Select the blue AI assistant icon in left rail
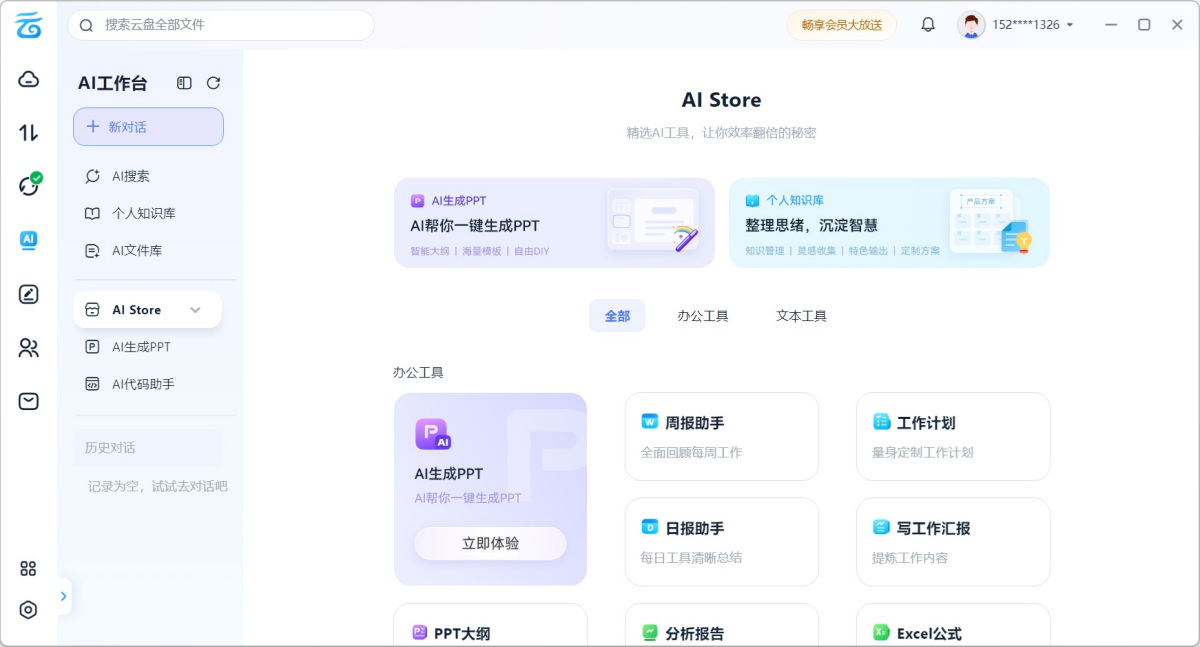The height and width of the screenshot is (647, 1200). point(28,240)
